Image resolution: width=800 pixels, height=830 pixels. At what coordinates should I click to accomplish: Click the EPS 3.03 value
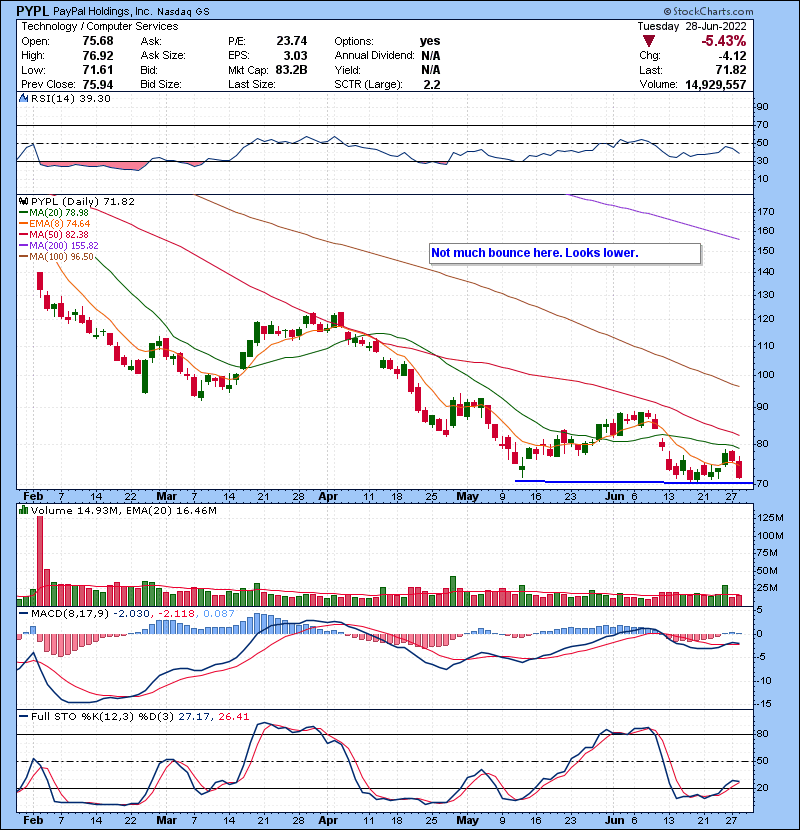click(295, 56)
